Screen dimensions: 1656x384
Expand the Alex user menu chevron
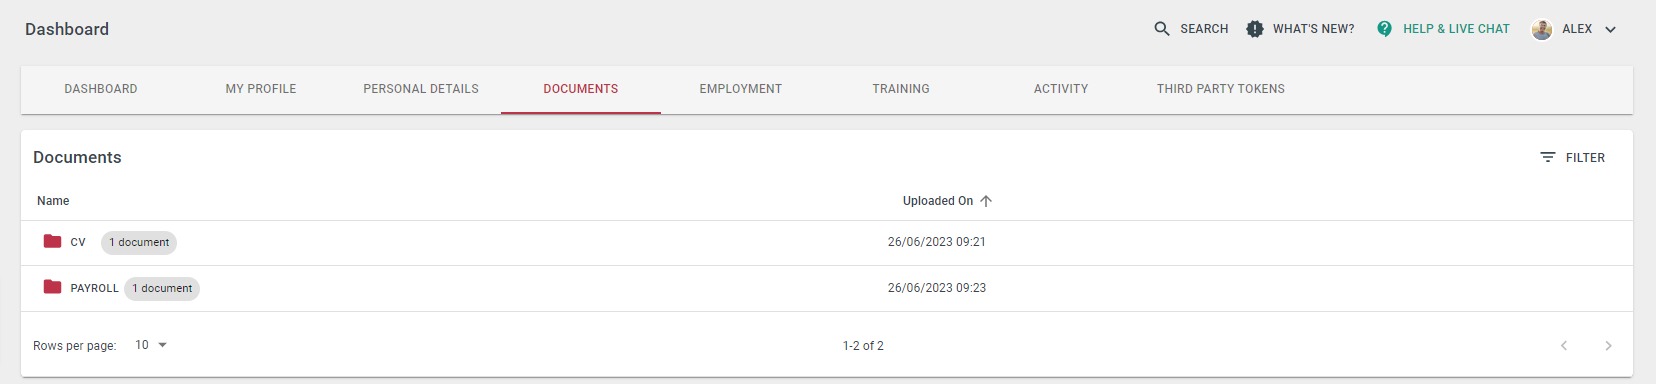click(1610, 29)
